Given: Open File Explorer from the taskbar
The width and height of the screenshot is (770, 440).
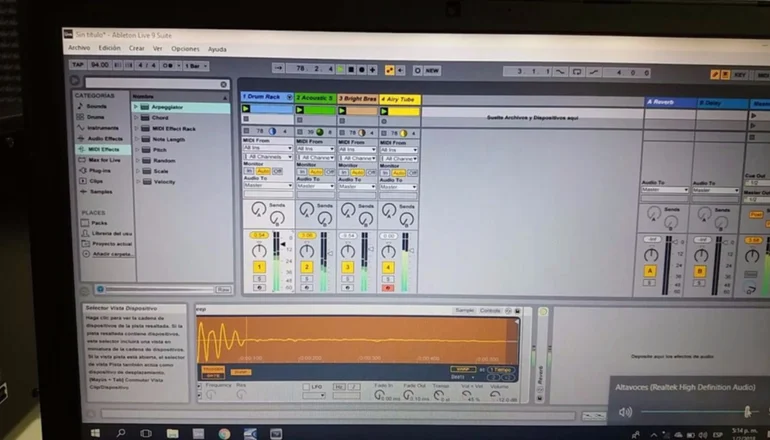Looking at the screenshot, I should [172, 434].
